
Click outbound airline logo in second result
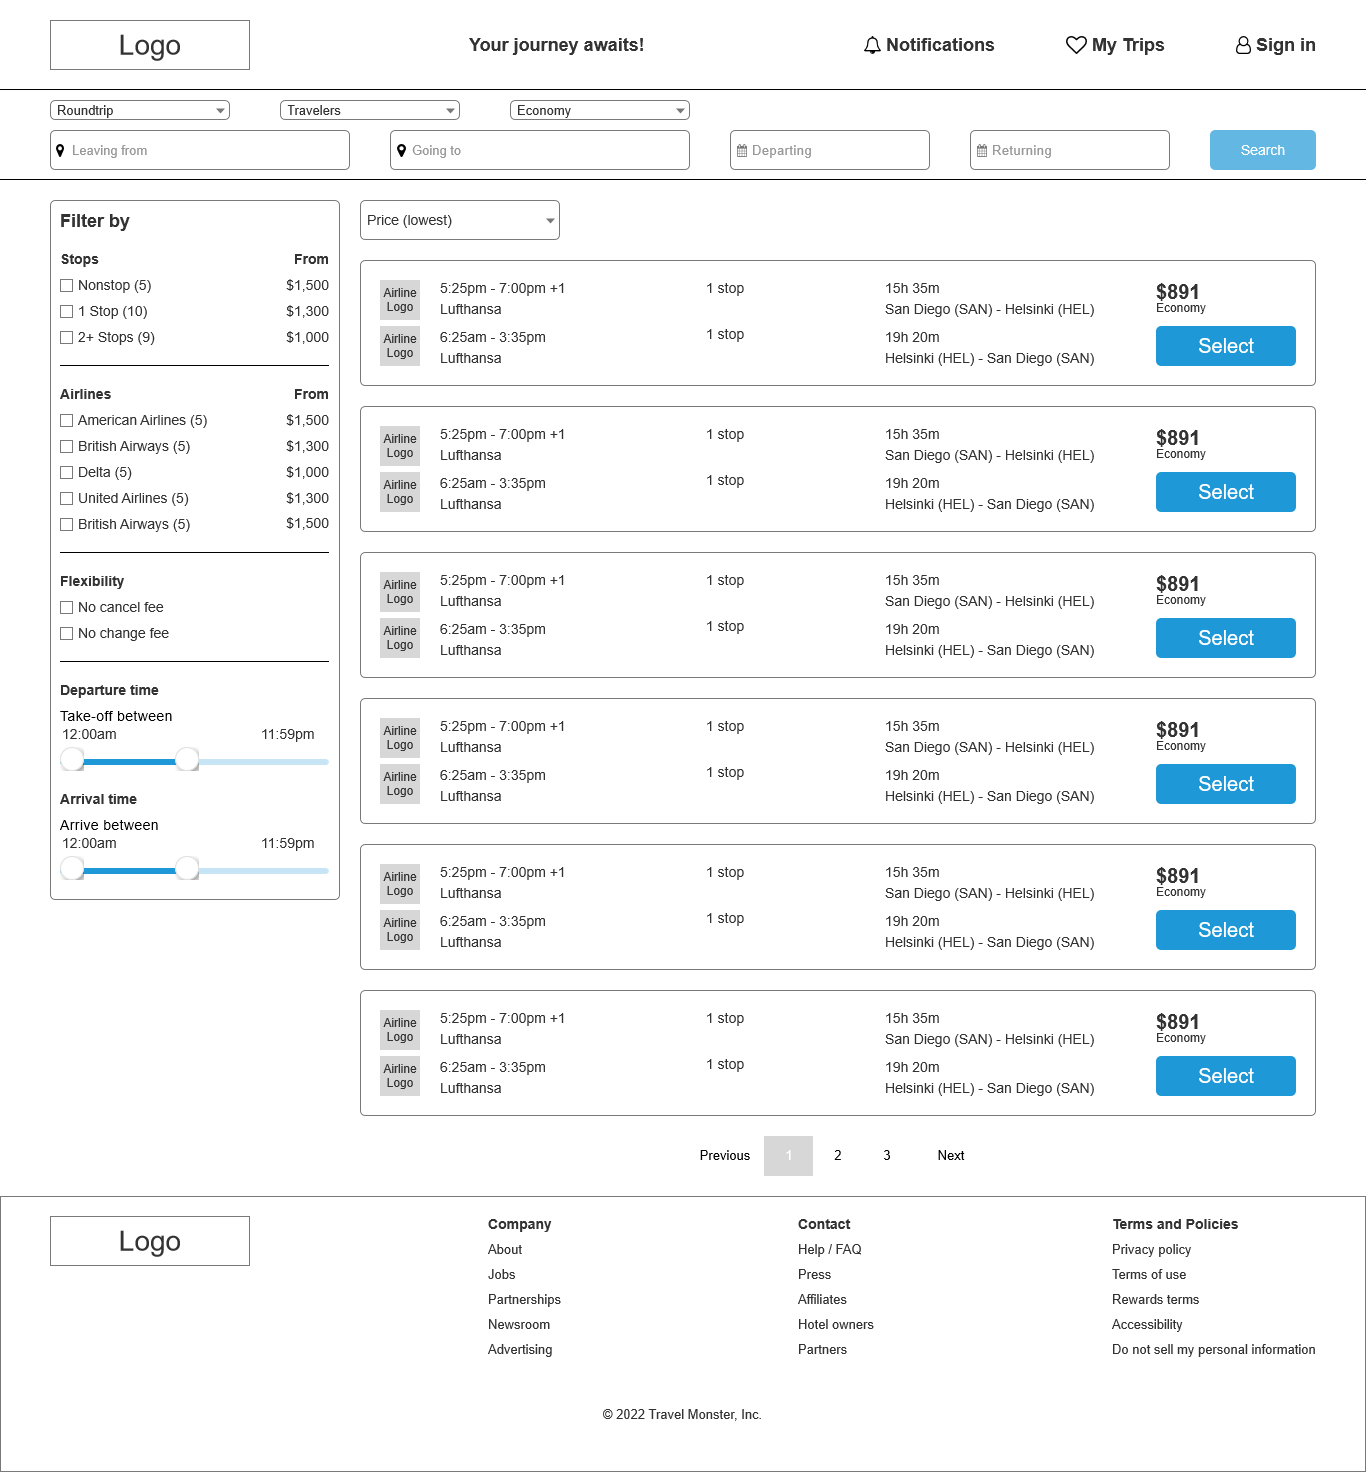coord(400,446)
